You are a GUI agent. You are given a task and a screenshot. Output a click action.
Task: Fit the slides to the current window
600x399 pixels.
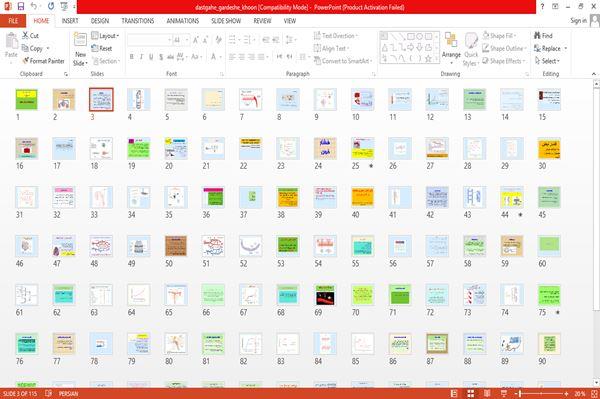[594, 393]
